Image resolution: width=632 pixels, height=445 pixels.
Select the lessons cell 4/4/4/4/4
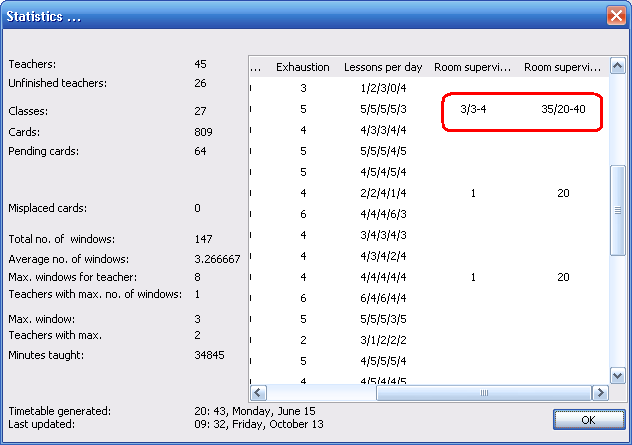click(383, 277)
